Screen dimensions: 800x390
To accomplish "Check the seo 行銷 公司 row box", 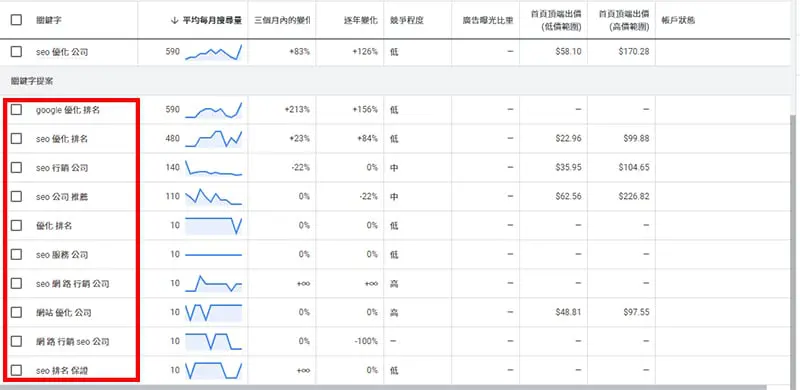I will click(x=16, y=167).
